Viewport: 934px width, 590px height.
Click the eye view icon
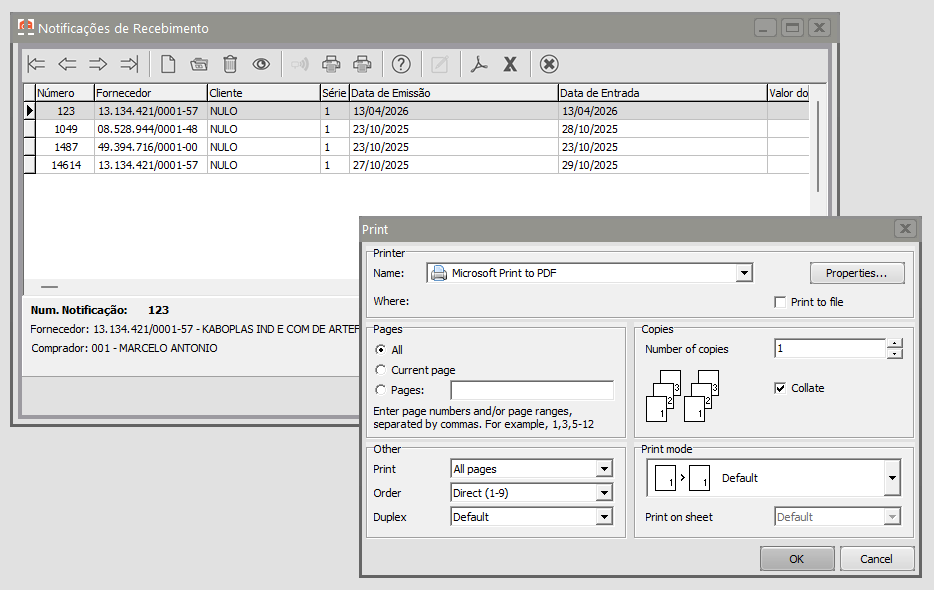pyautogui.click(x=261, y=64)
